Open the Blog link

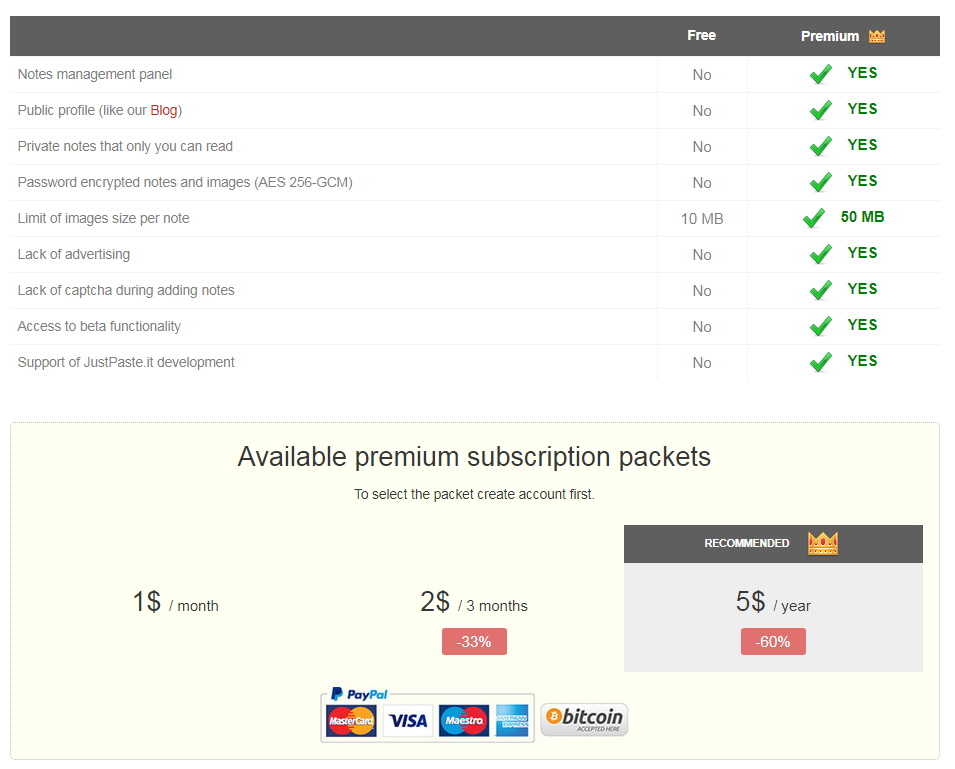[164, 110]
